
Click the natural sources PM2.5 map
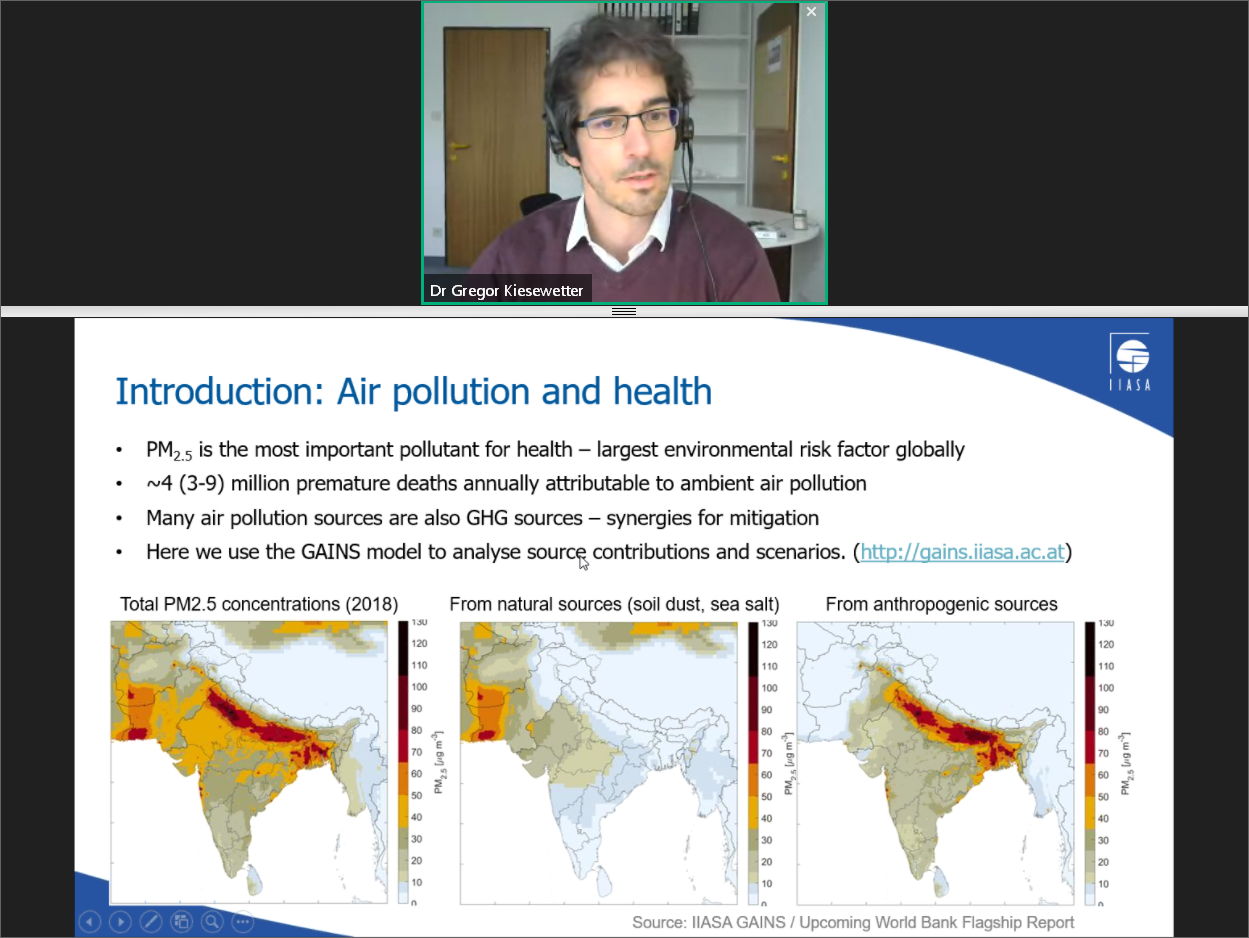tap(597, 760)
